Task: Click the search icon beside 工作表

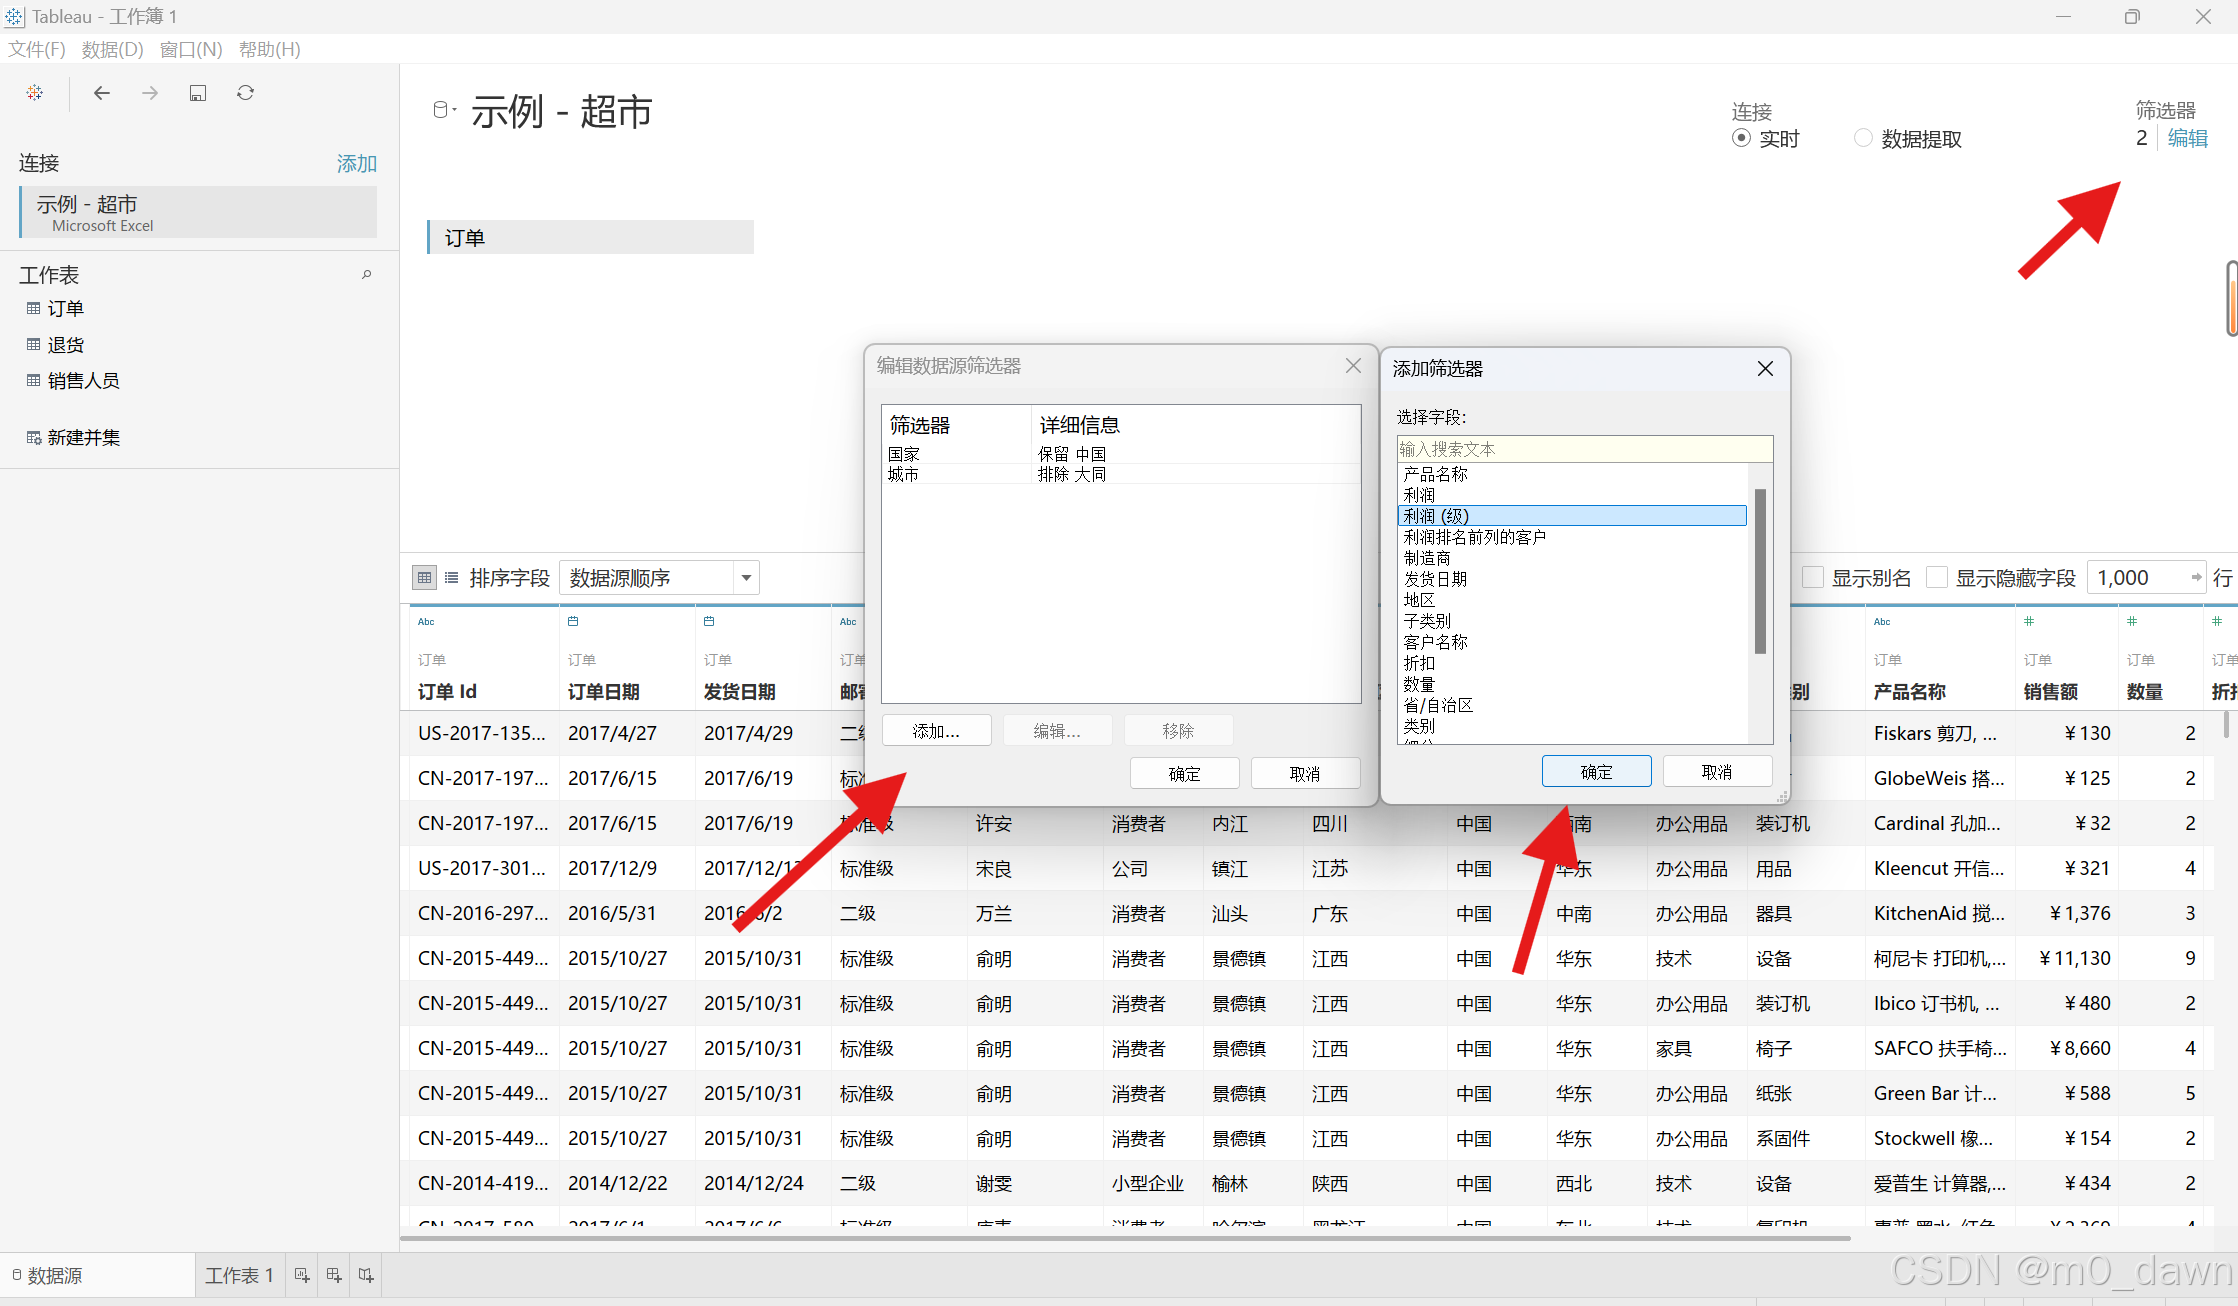Action: tap(367, 275)
